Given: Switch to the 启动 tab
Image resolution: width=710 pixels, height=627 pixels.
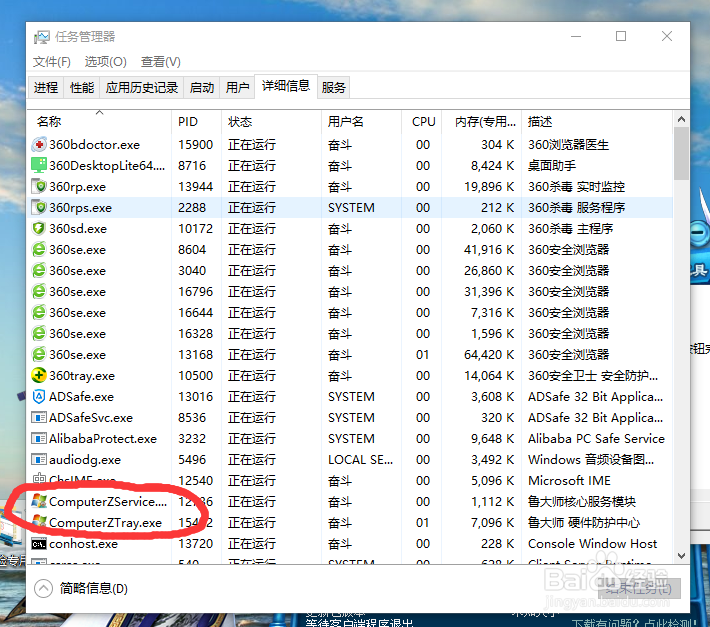Looking at the screenshot, I should pos(201,87).
